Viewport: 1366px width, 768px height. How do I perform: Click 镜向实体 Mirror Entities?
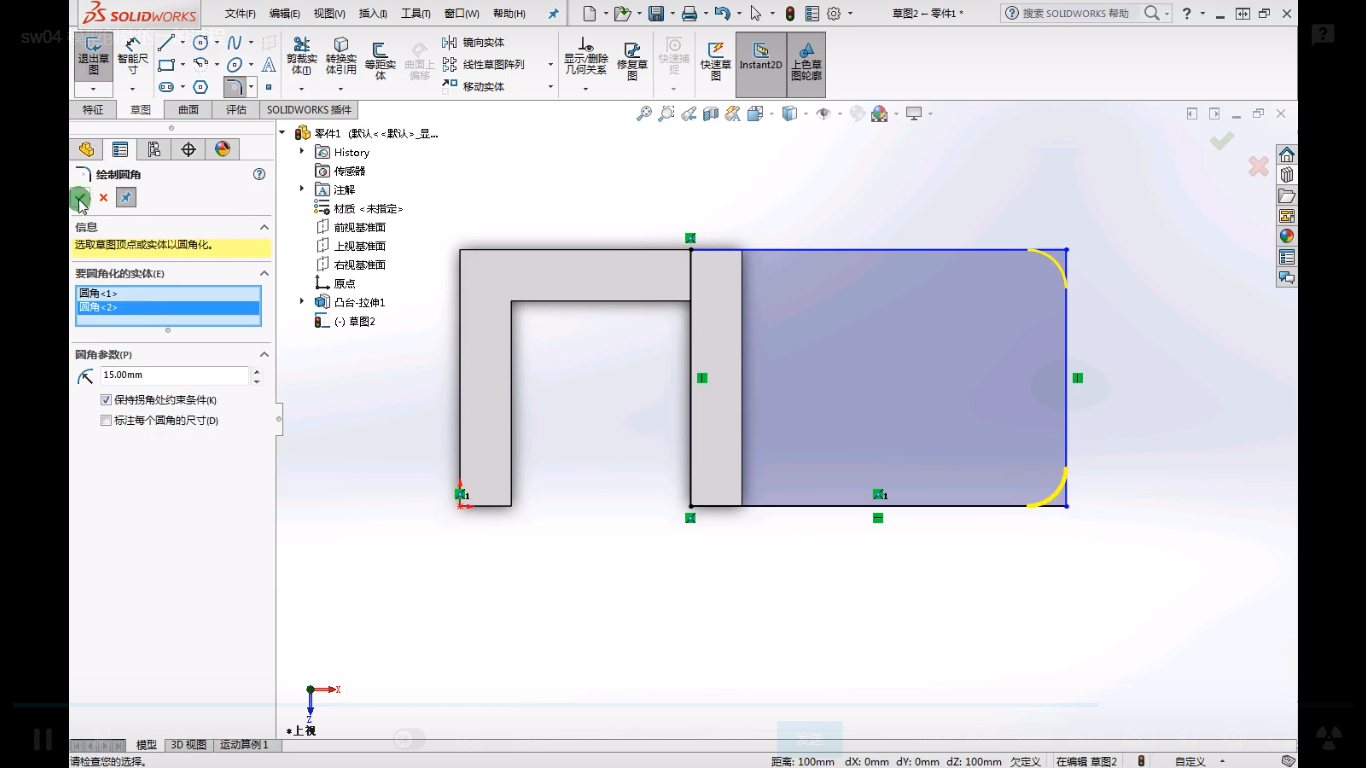coord(473,43)
